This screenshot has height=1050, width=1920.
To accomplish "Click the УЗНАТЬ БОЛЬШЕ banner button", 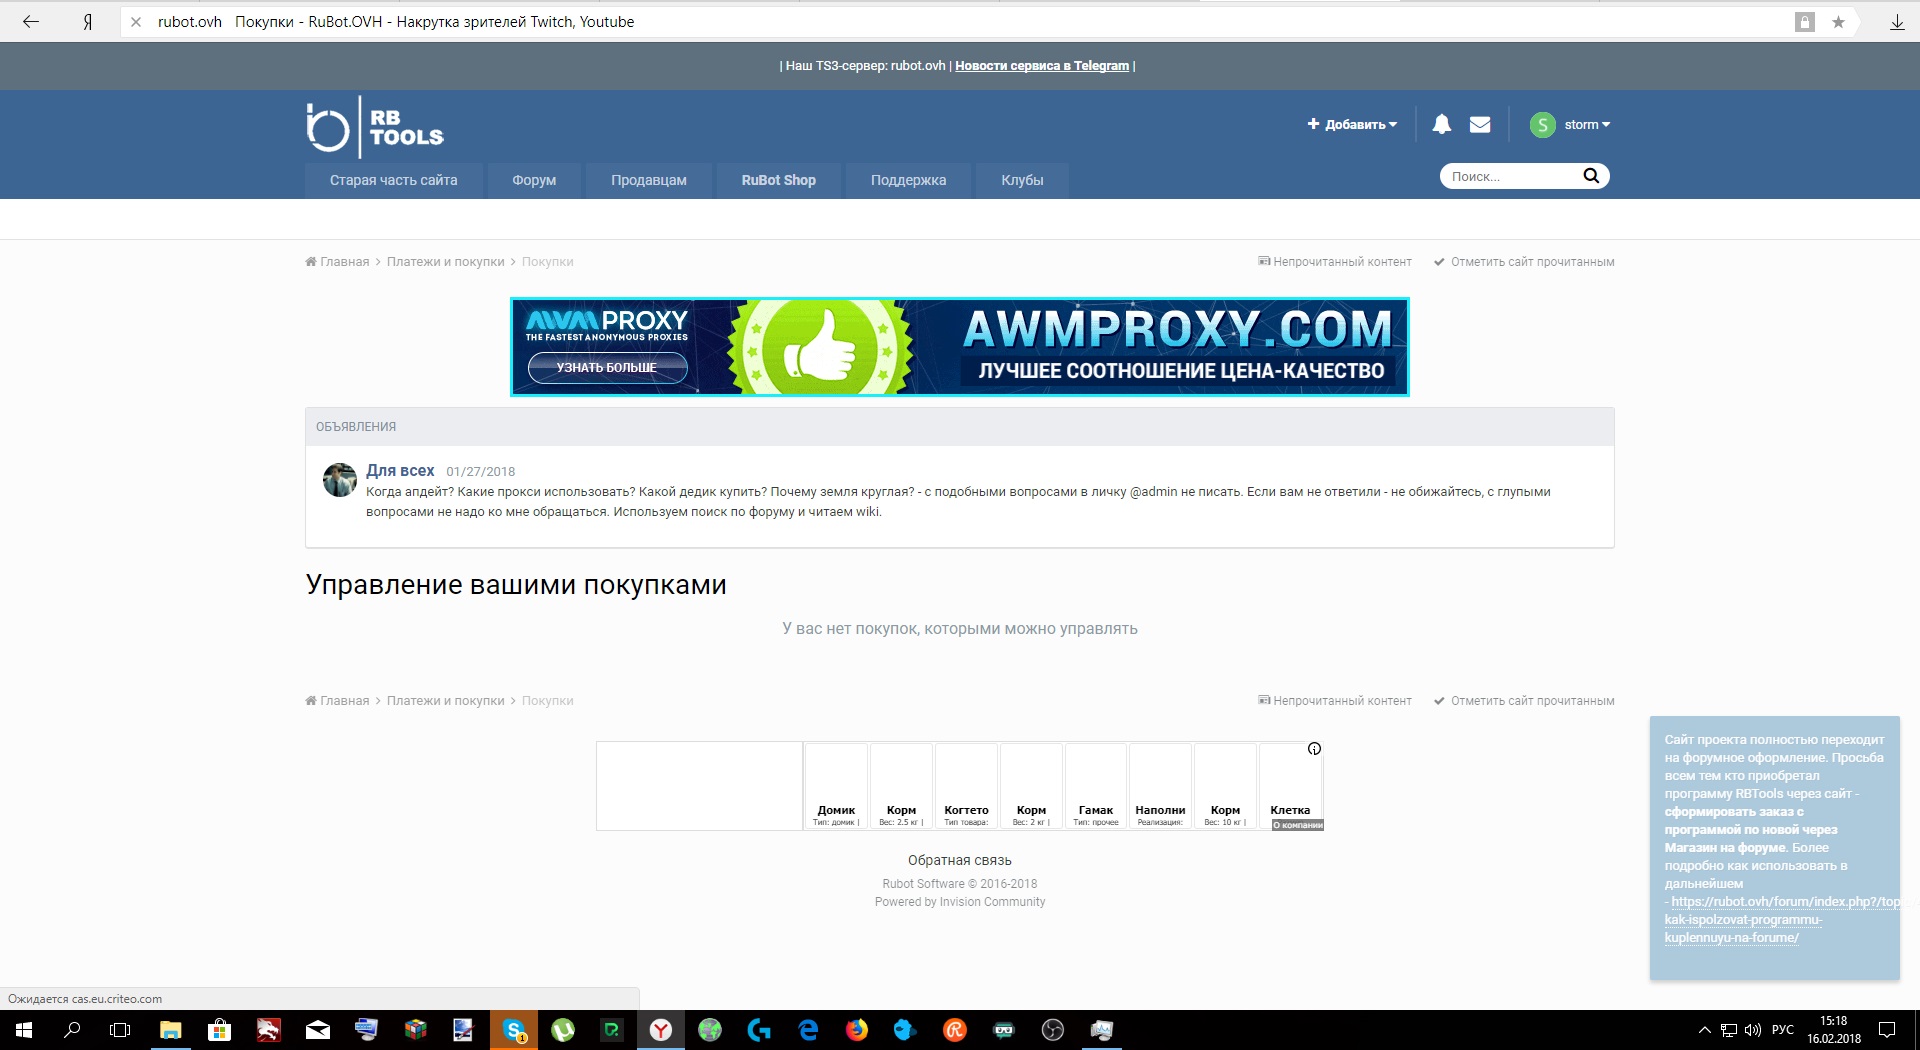I will 607,368.
